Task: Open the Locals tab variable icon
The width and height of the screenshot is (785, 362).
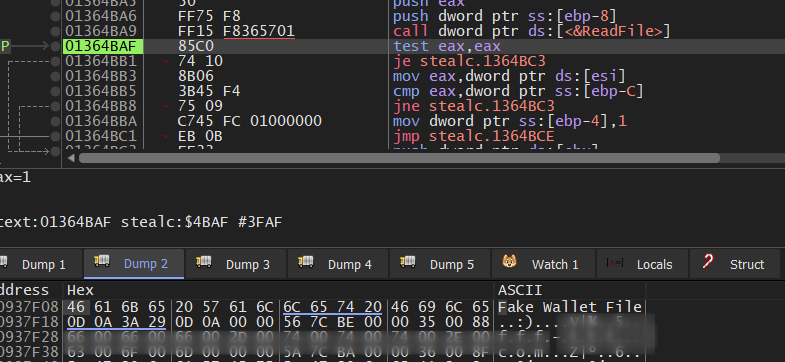Action: 615,262
